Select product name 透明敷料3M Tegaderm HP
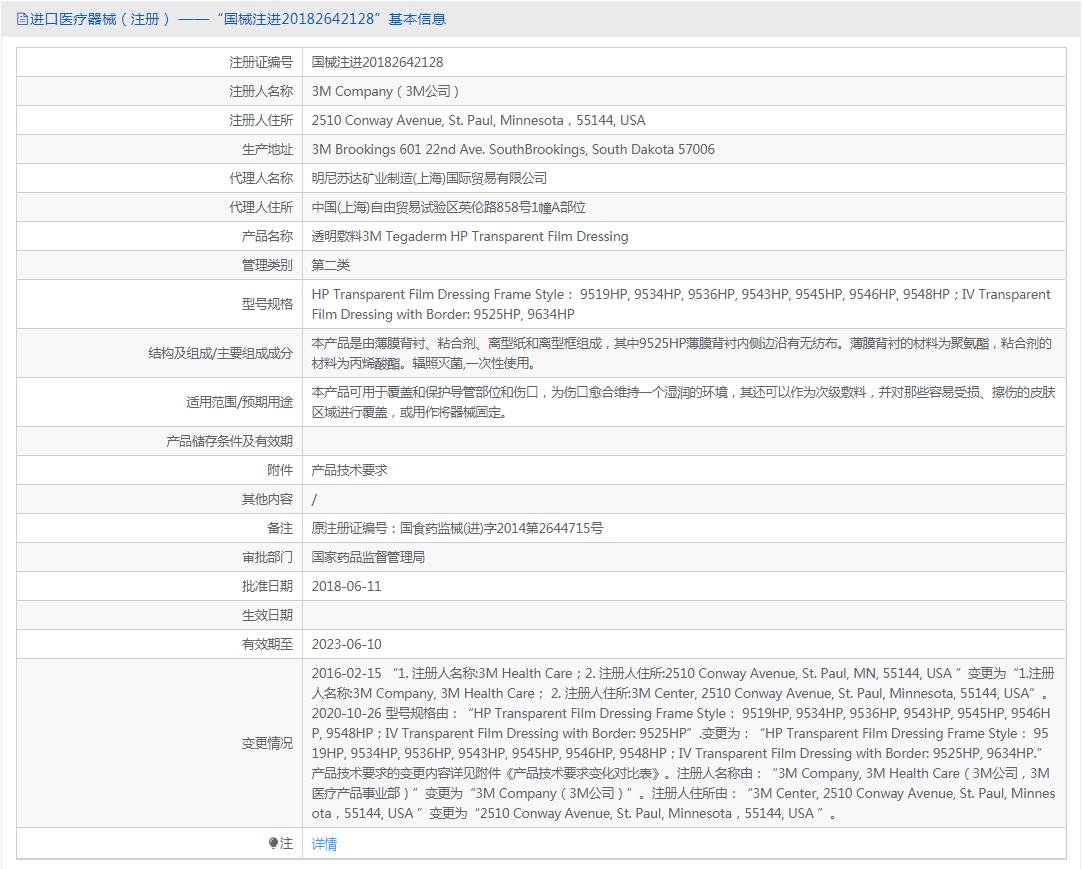Viewport: 1082px width, 869px height. (389, 236)
